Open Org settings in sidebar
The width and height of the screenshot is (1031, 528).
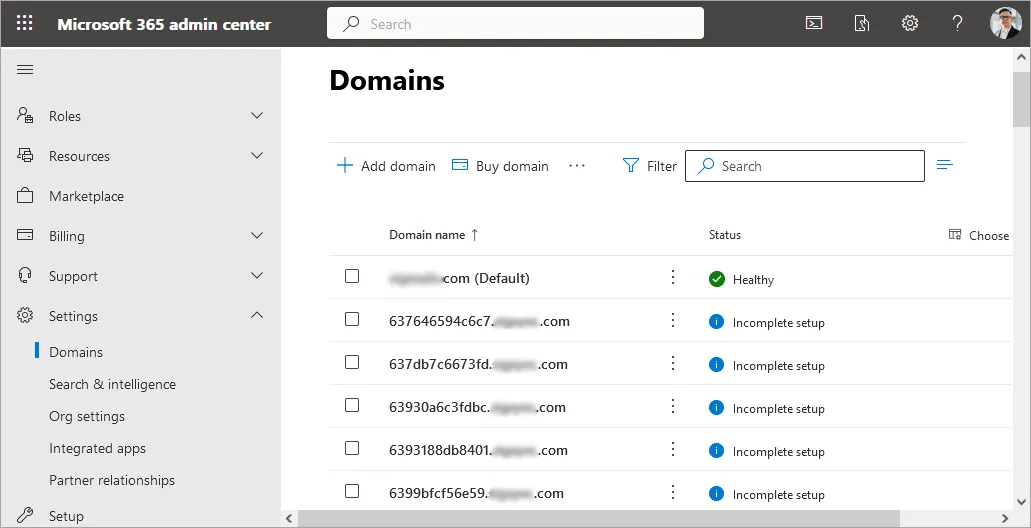click(87, 416)
